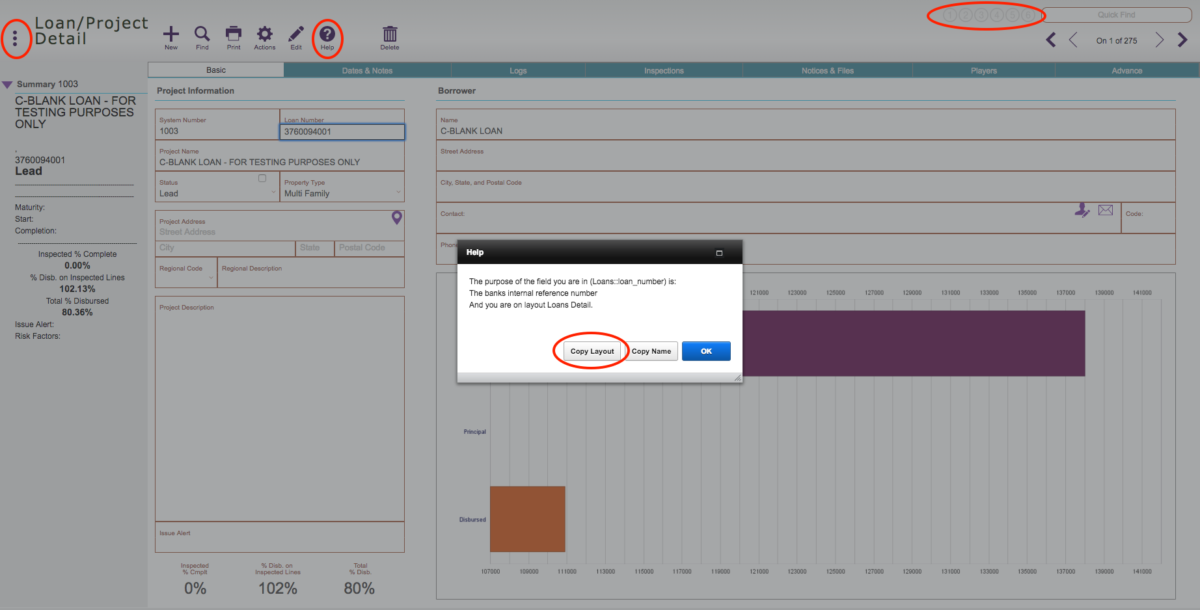Collapse the Summary 1003 disclosure triangle
Viewport: 1200px width, 610px height.
point(10,84)
